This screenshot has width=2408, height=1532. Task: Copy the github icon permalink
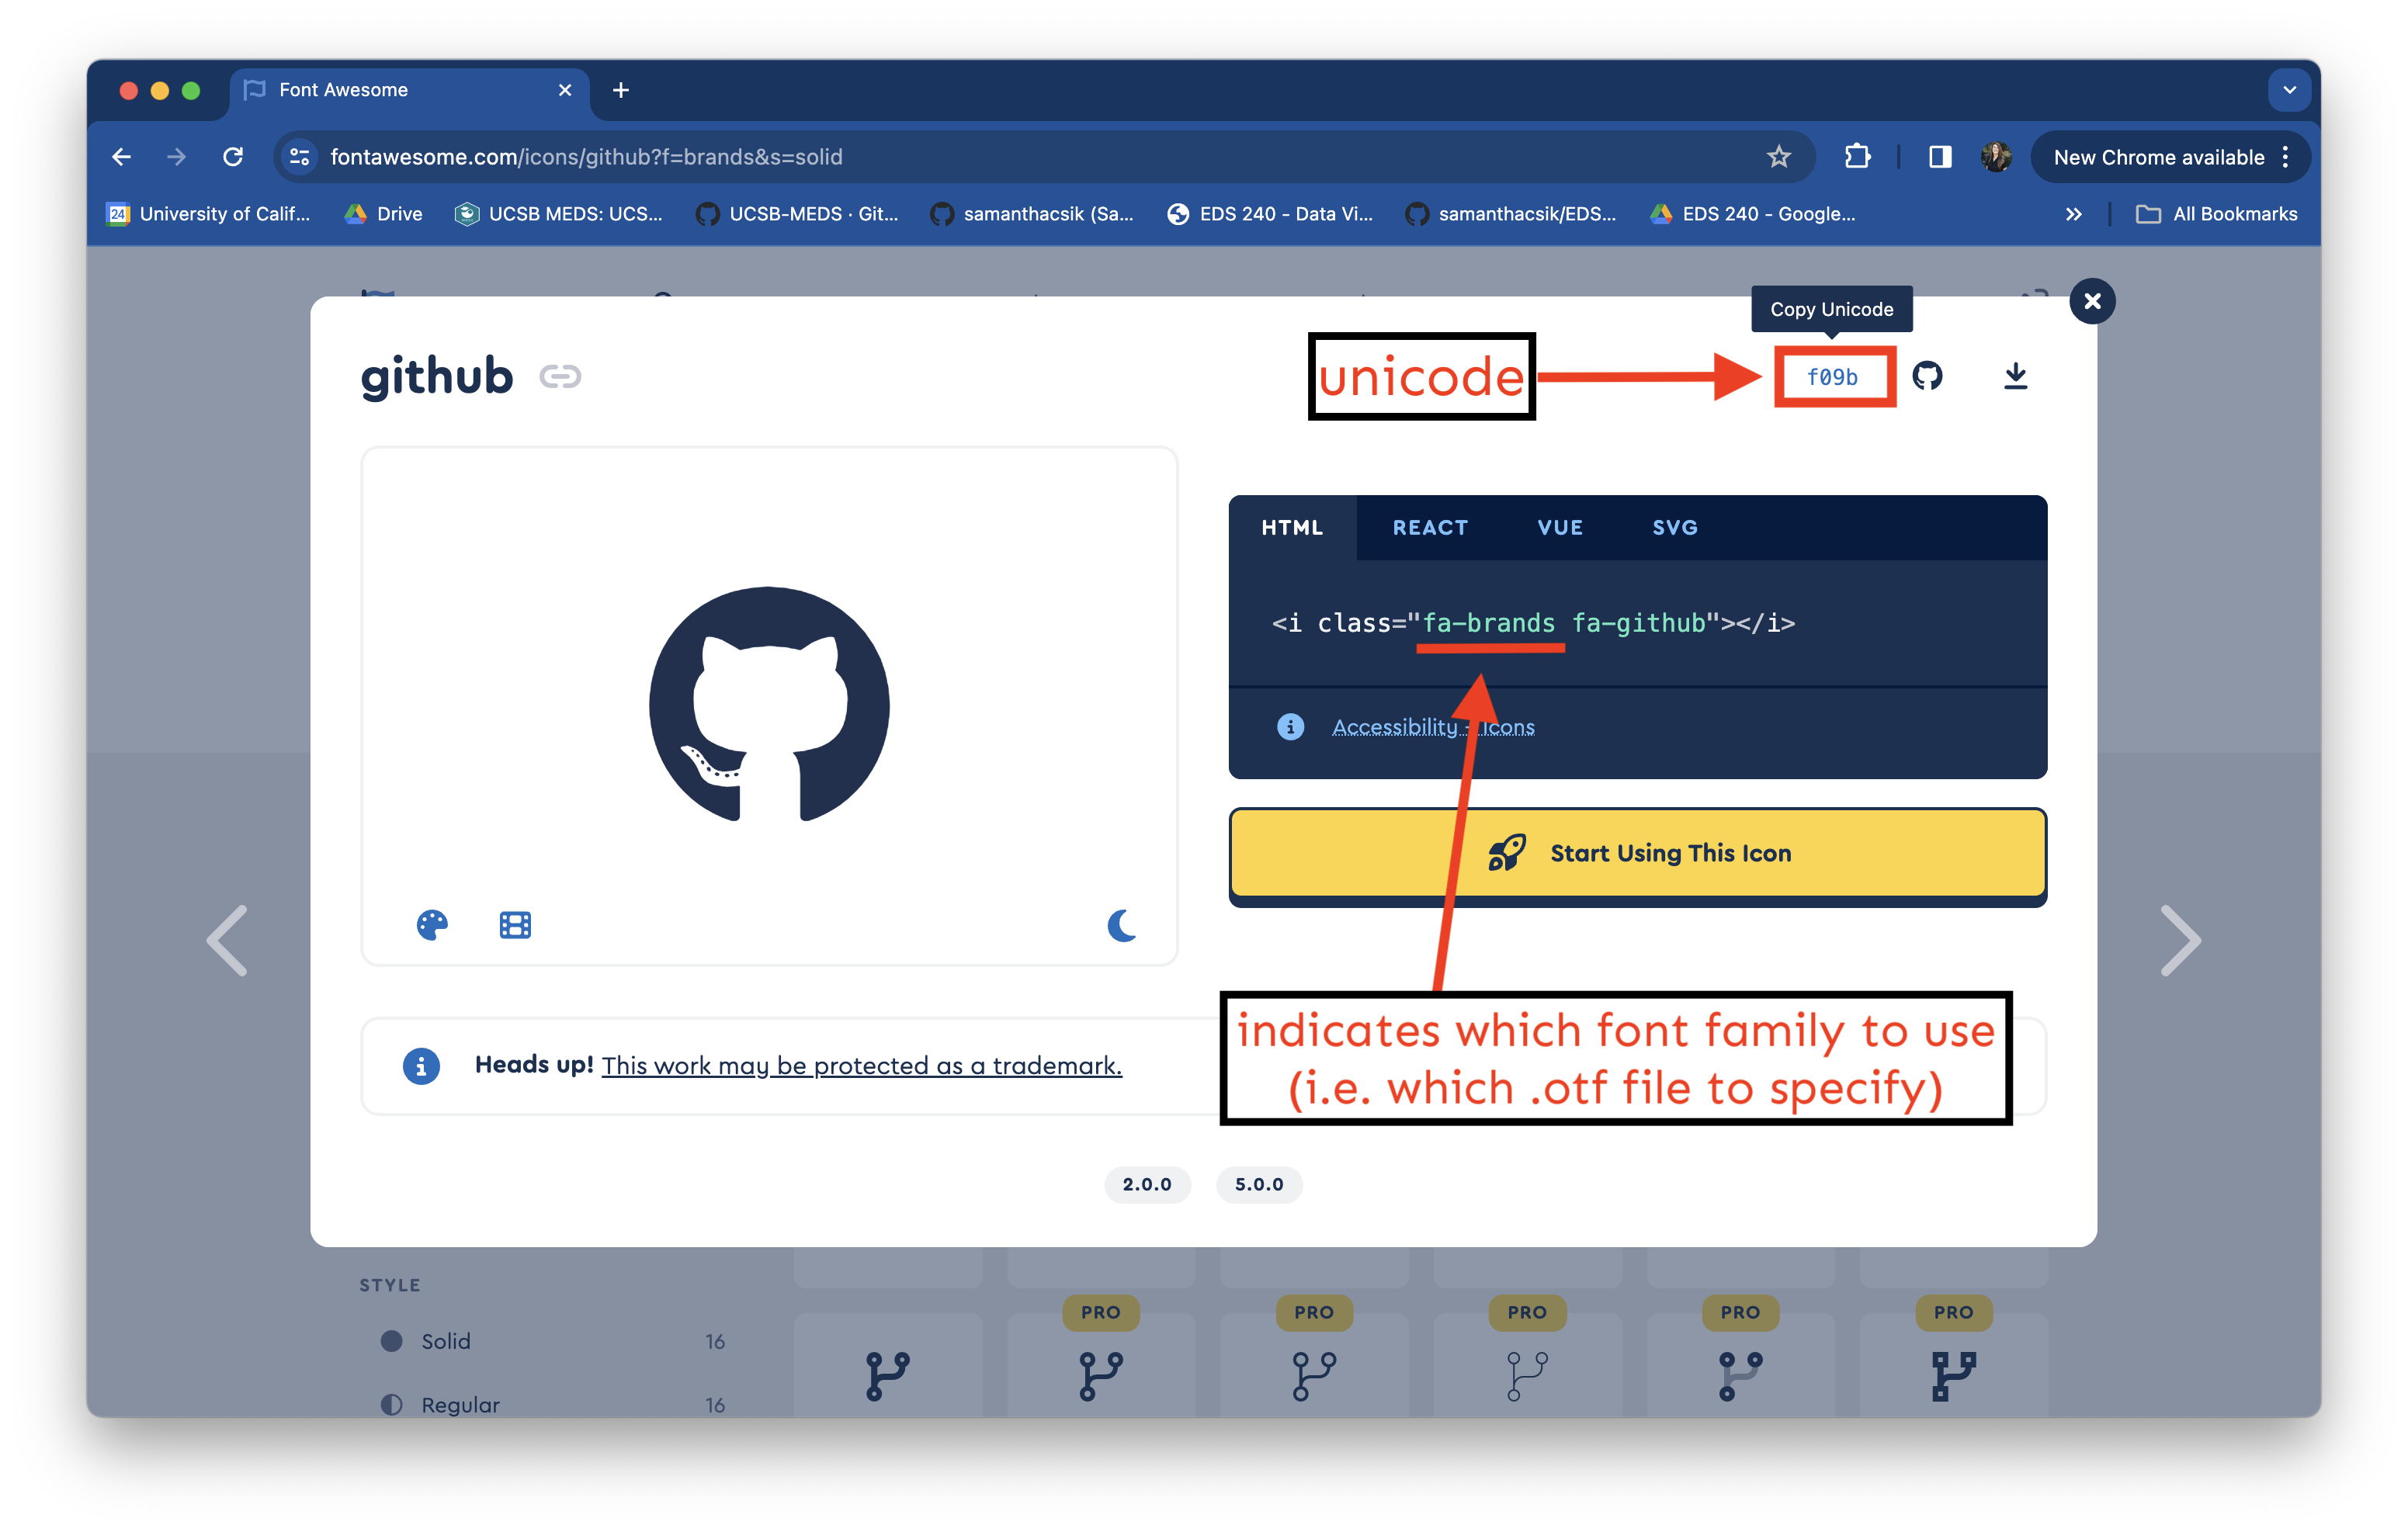560,376
